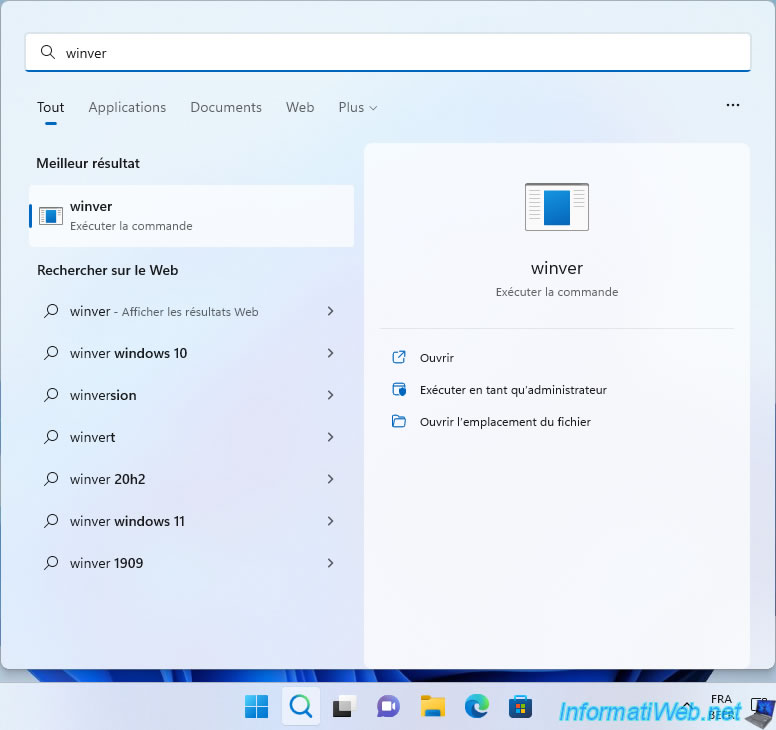Image resolution: width=776 pixels, height=730 pixels.
Task: Click the large winver icon in preview pane
Action: point(557,207)
